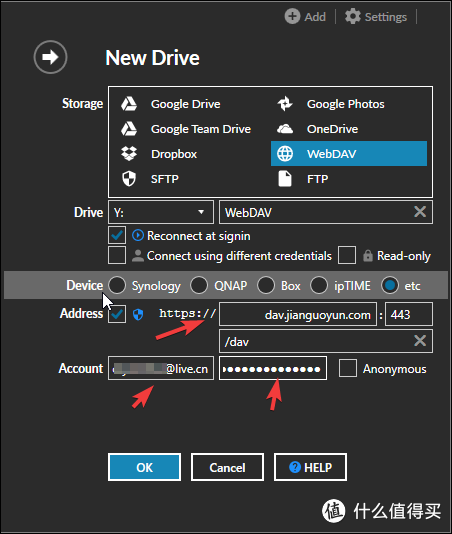Uncheck Reconnect at signin checkbox
The image size is (452, 534).
117,235
